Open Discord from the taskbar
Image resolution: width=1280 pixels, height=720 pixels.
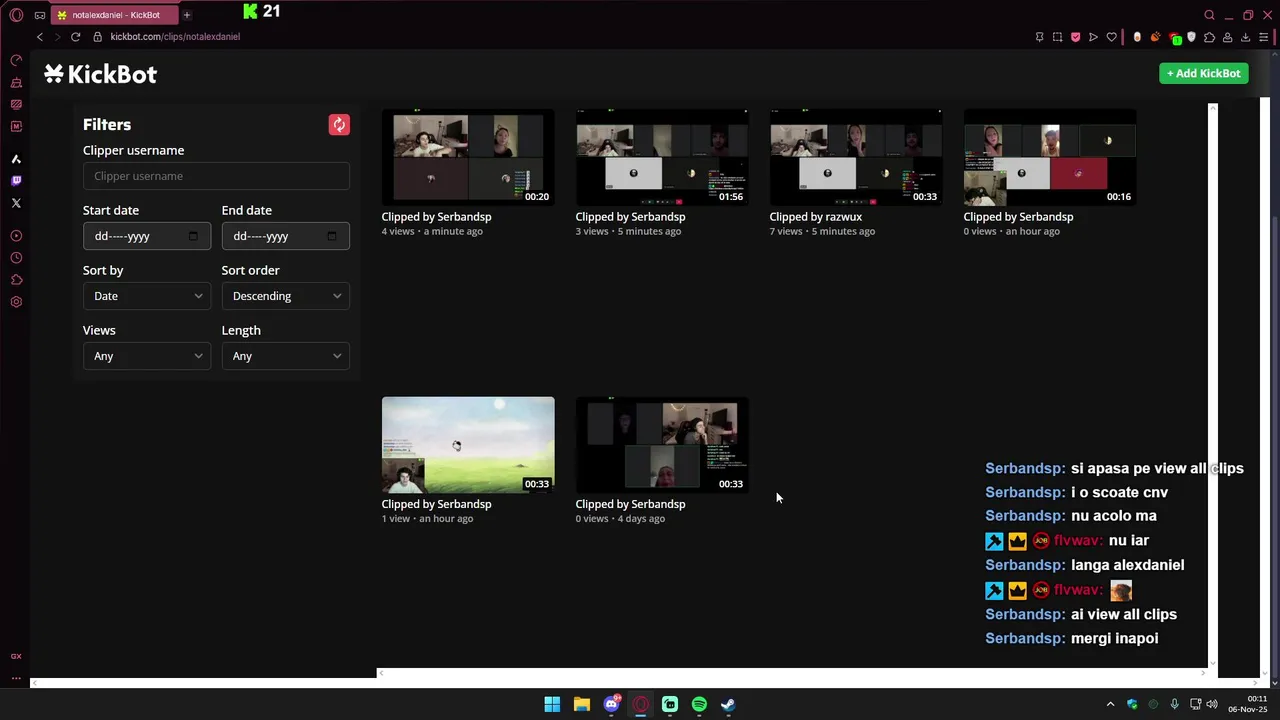(611, 704)
